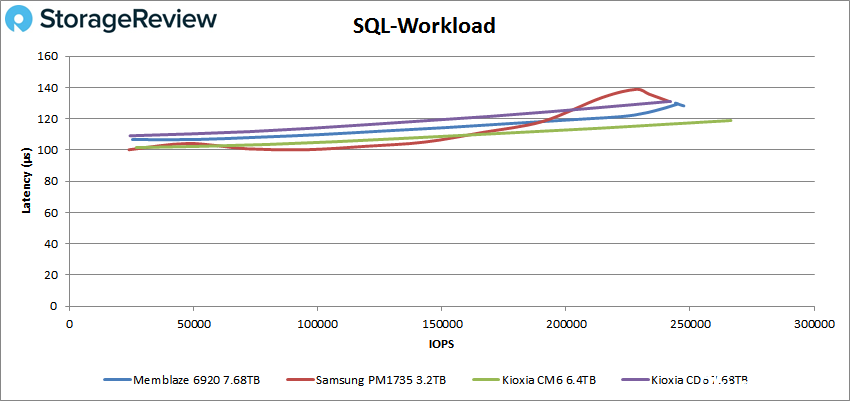Click the 50000 label on IOPS axis
The width and height of the screenshot is (850, 401).
tap(194, 324)
